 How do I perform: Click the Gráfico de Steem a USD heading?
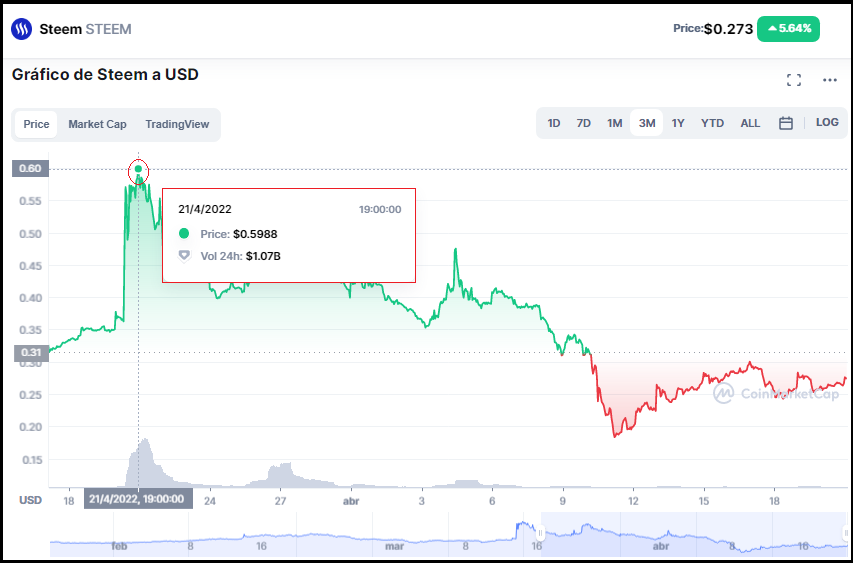(x=105, y=74)
